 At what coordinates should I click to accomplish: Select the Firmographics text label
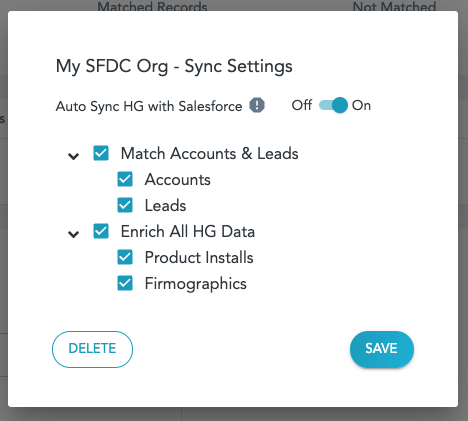tap(196, 284)
